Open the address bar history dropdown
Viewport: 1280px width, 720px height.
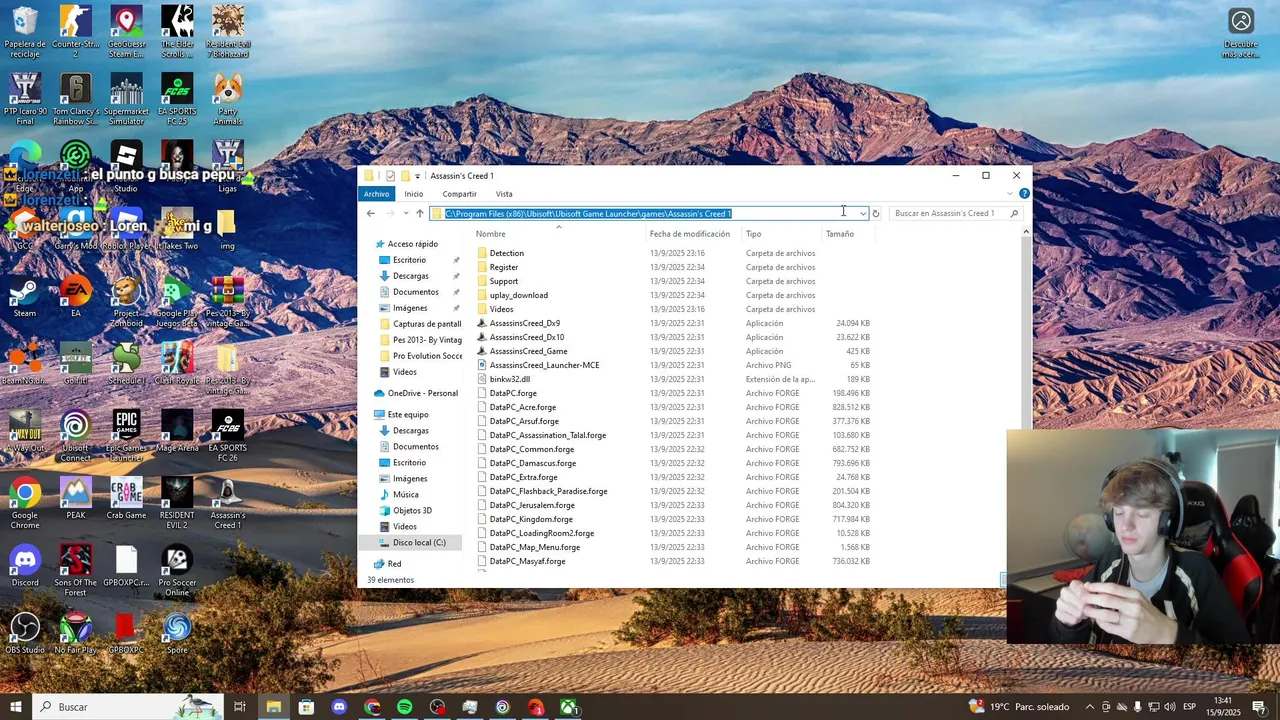tap(862, 213)
